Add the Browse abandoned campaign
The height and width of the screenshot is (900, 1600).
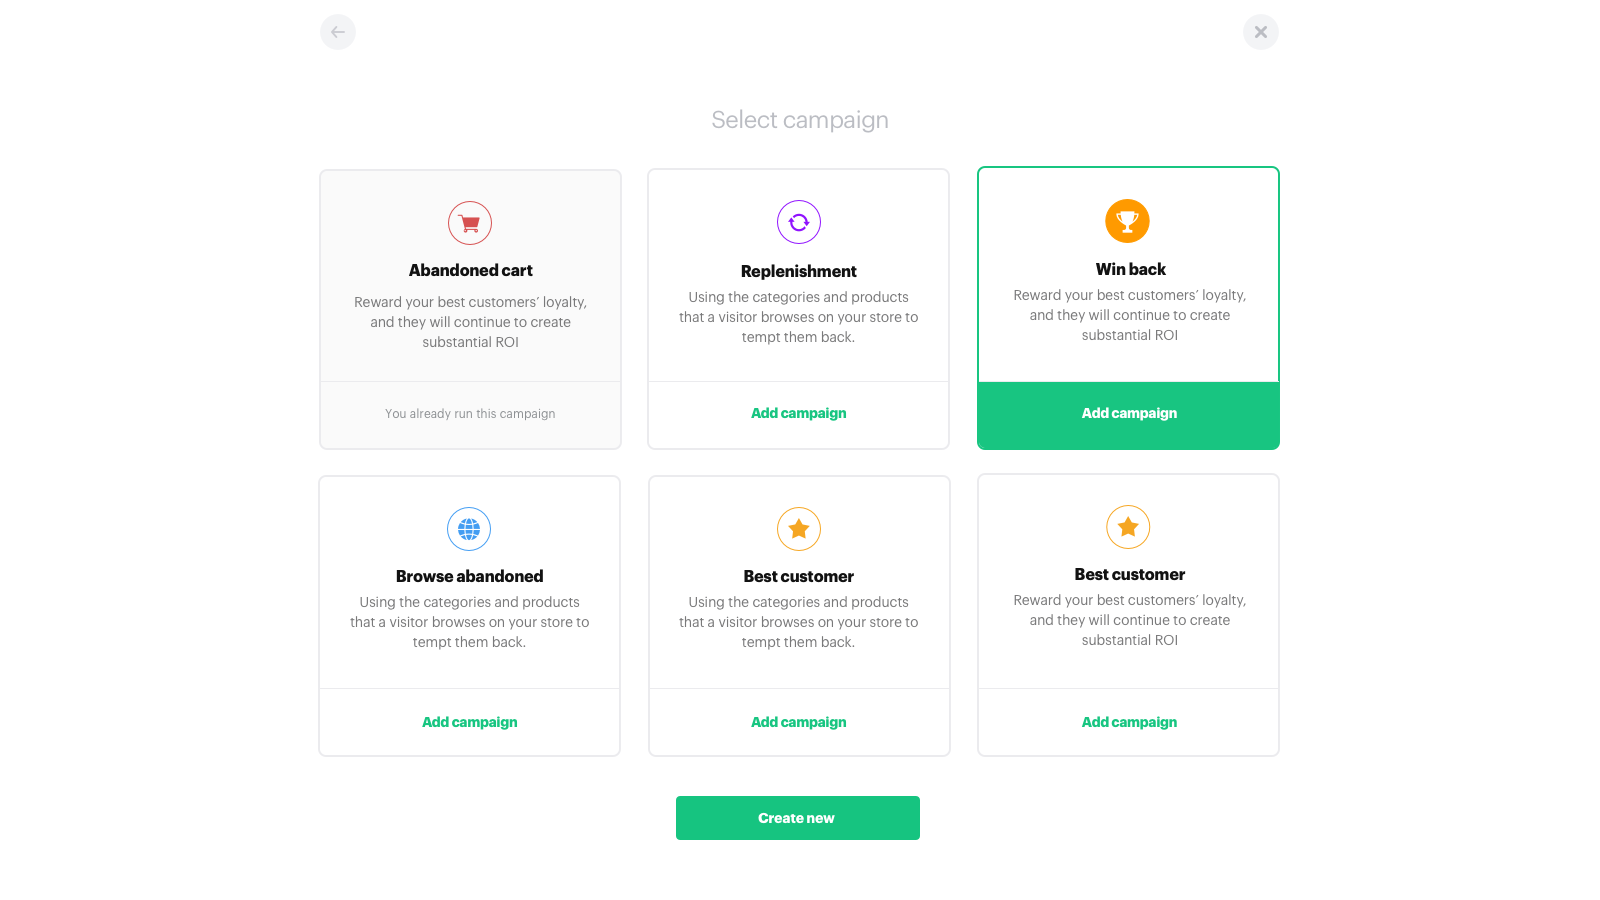[469, 722]
